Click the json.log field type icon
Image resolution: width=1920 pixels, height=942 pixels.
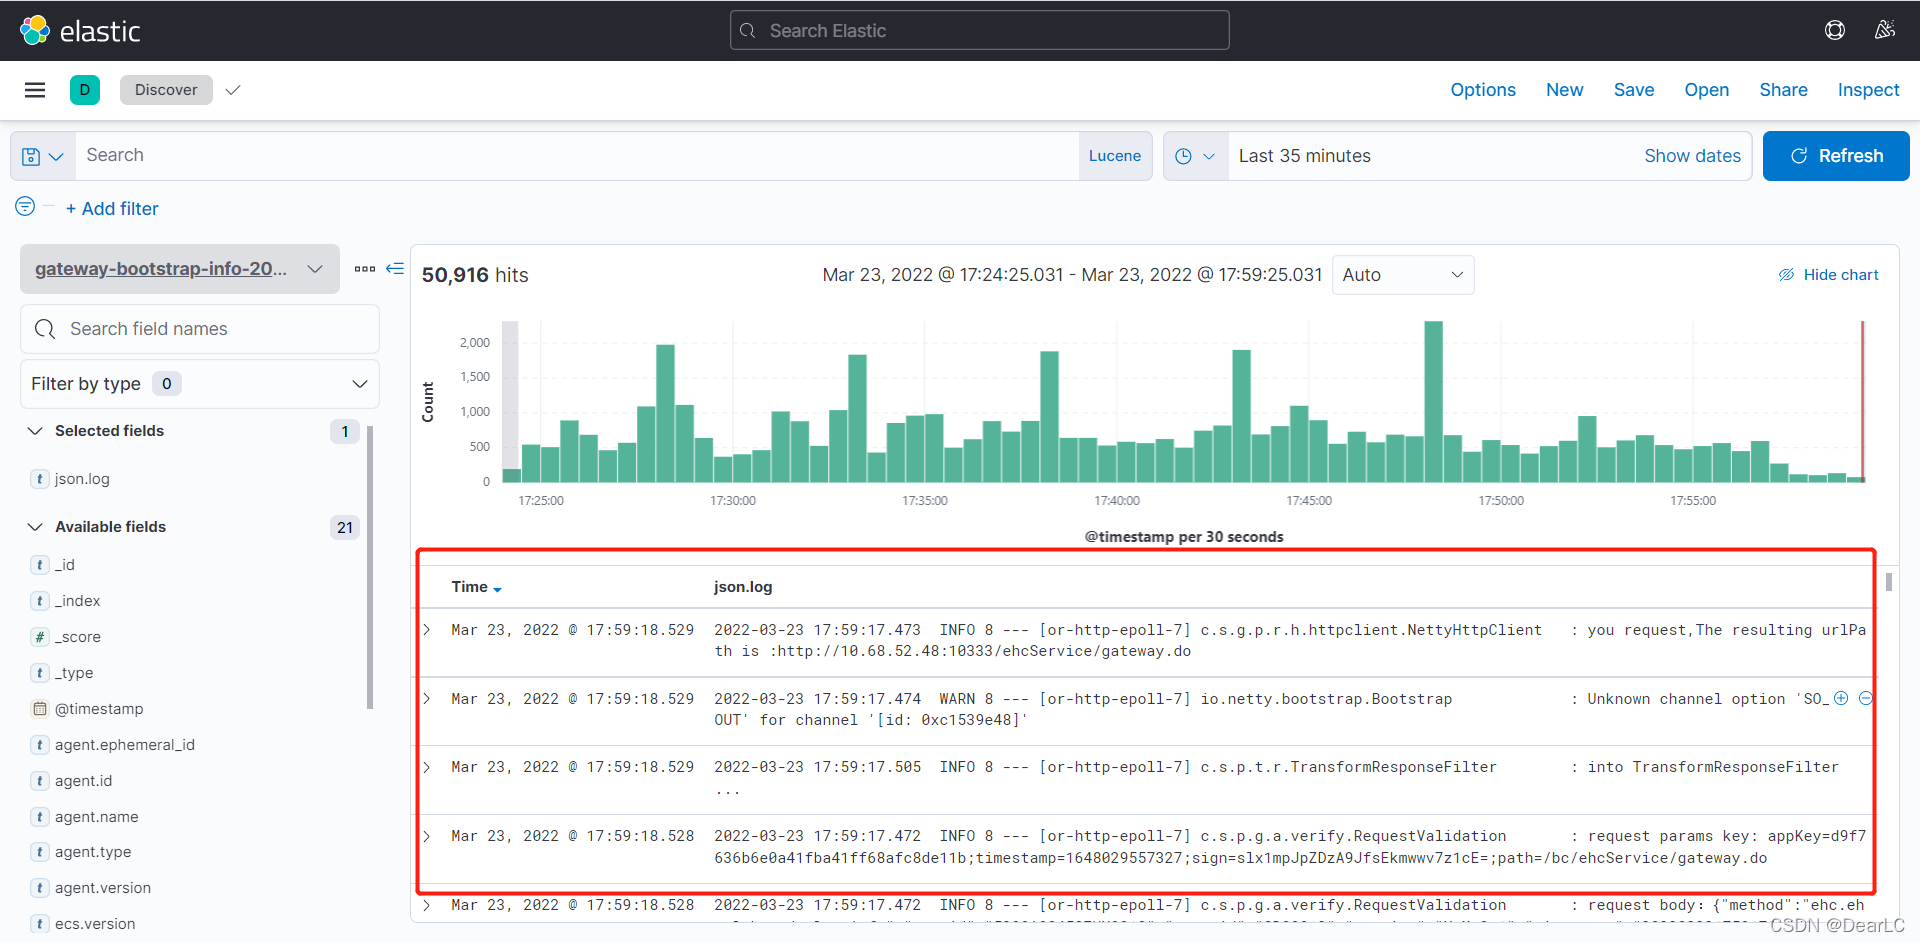point(40,479)
